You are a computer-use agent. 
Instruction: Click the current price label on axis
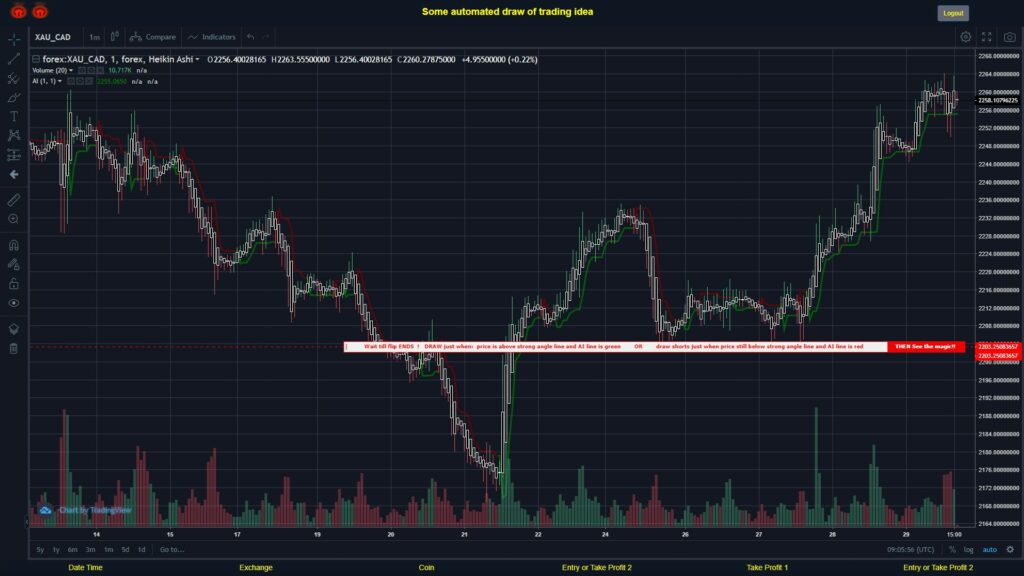point(999,101)
